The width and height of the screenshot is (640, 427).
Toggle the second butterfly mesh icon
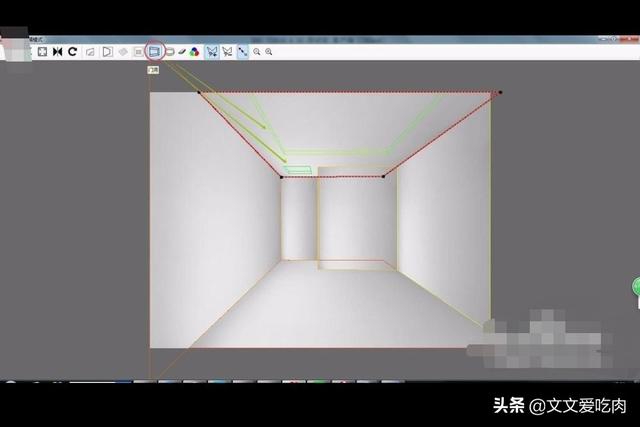click(228, 50)
